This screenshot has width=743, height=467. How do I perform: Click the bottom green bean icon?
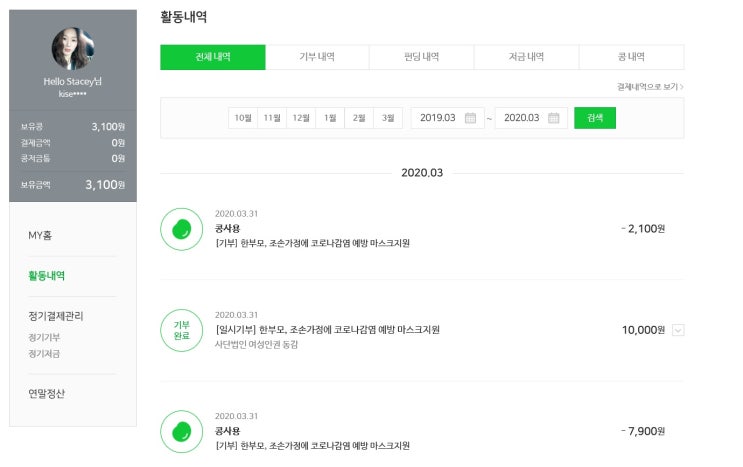click(x=182, y=431)
